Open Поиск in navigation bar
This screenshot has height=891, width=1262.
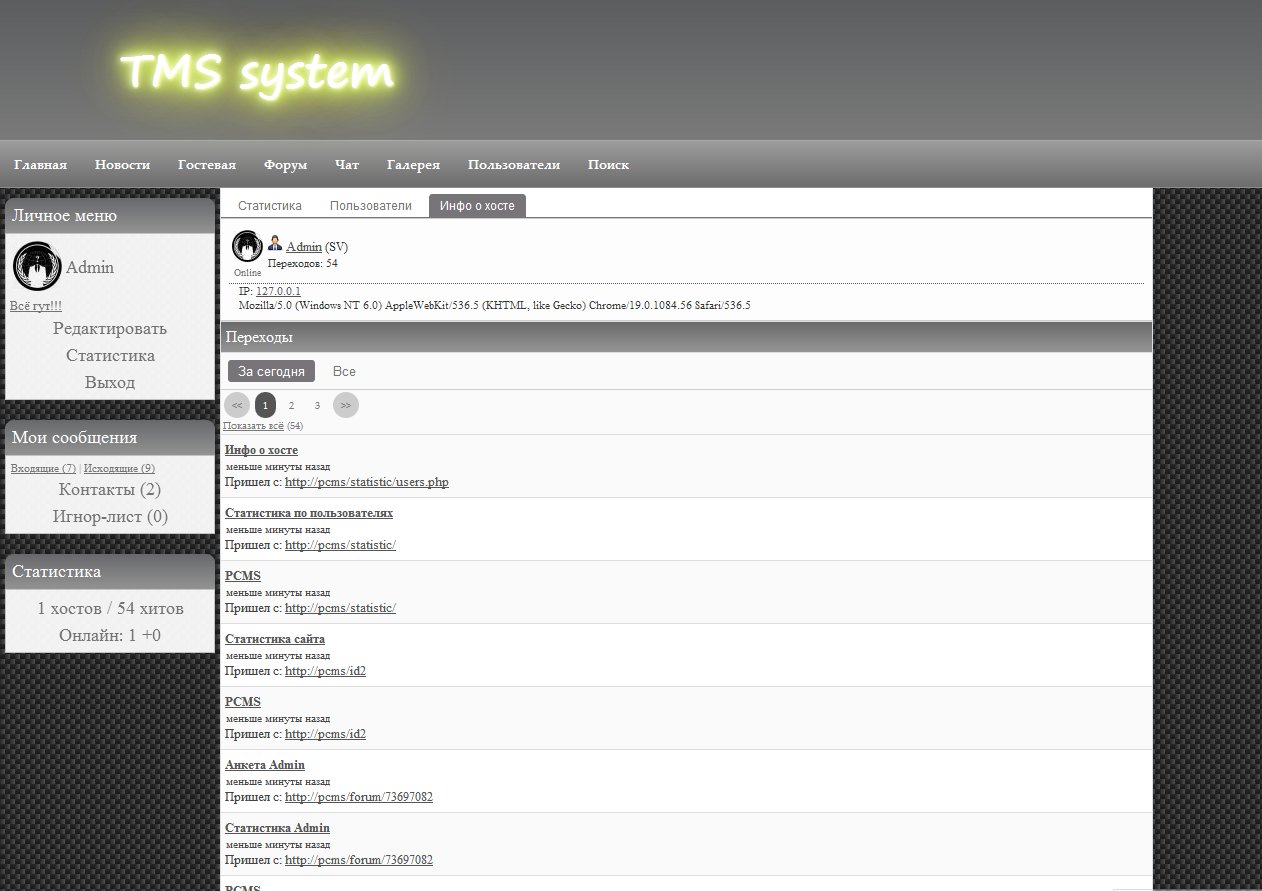click(x=609, y=165)
